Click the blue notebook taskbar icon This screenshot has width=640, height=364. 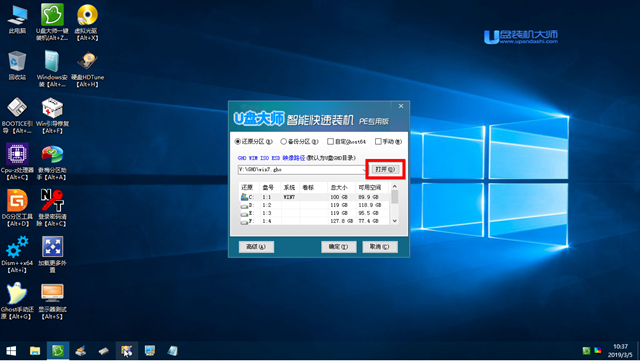tap(173, 351)
